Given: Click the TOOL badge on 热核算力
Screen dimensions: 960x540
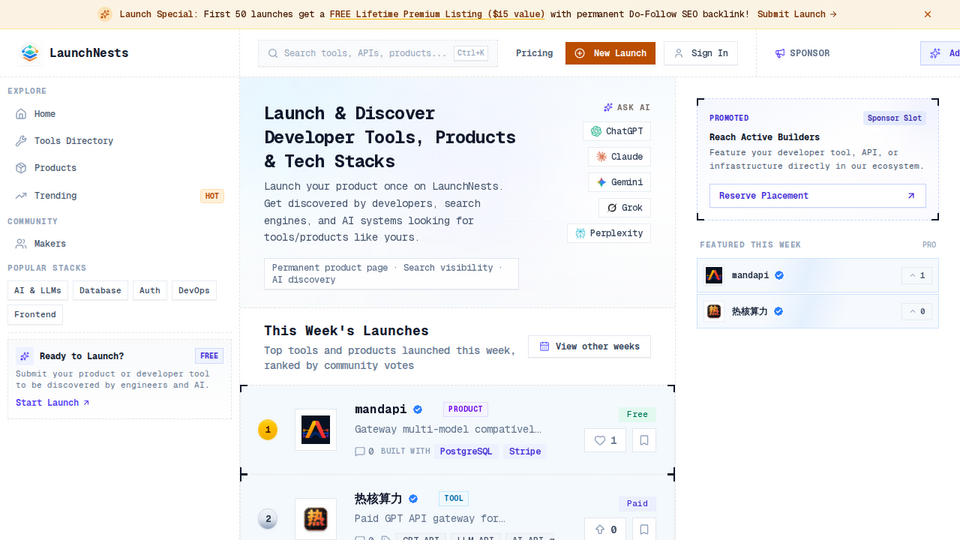Looking at the screenshot, I should click(454, 498).
